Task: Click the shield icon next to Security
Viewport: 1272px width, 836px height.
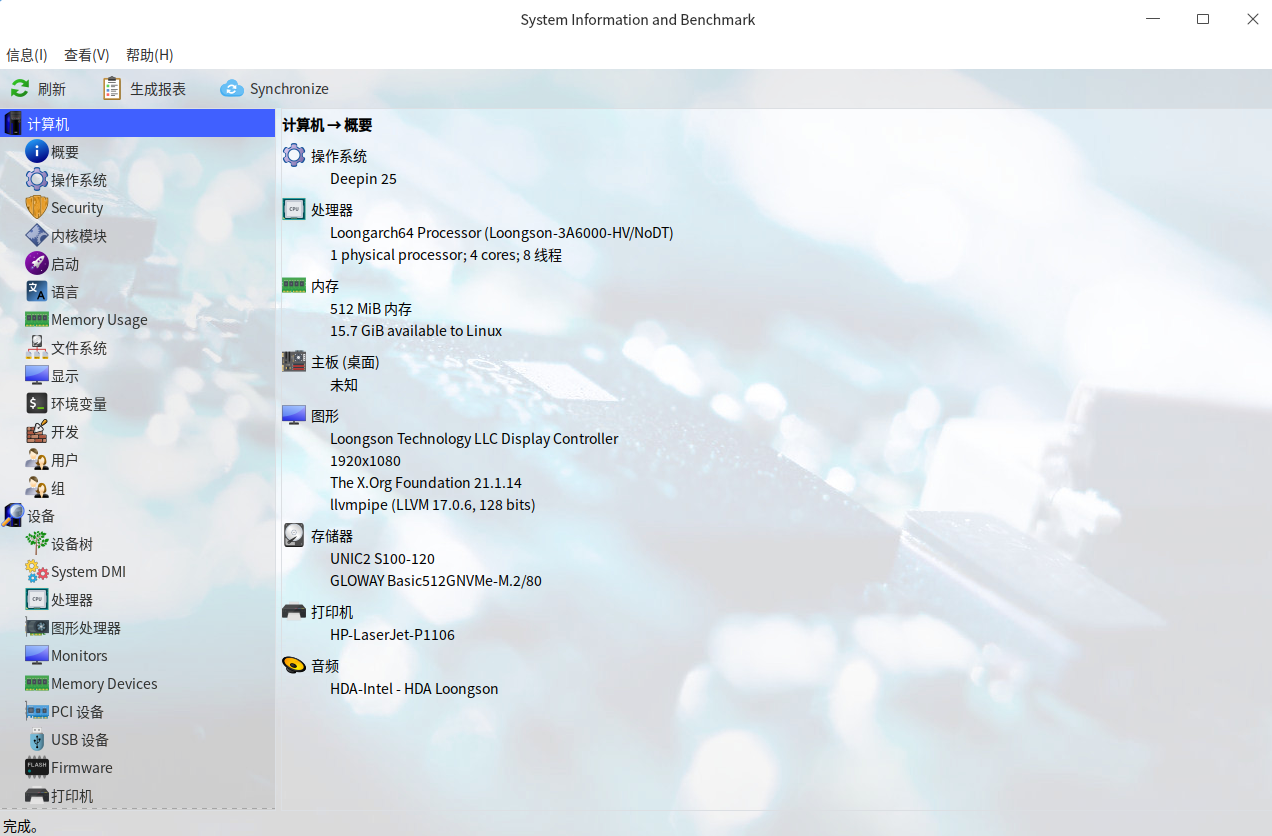Action: pyautogui.click(x=36, y=208)
